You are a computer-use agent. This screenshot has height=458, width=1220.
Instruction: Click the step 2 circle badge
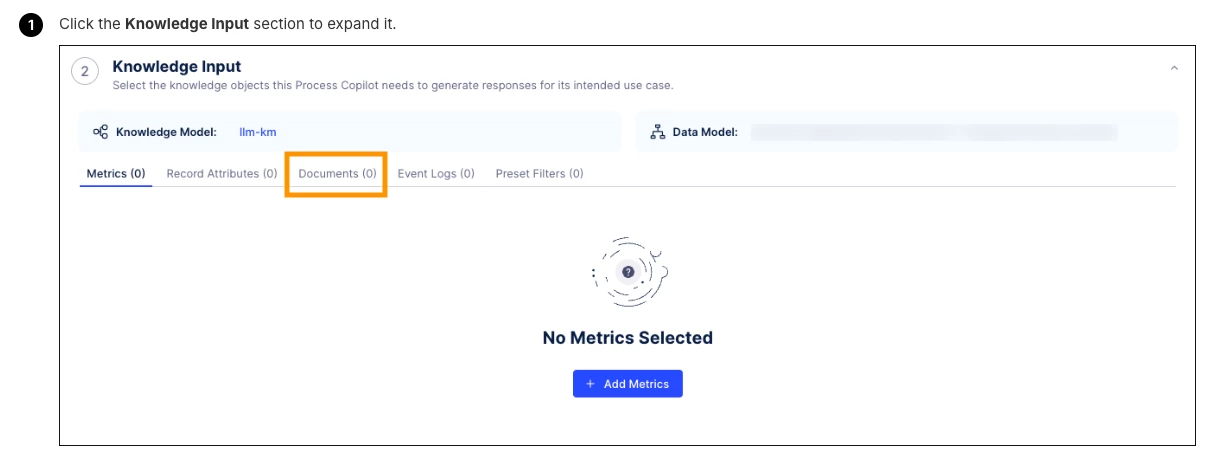[85, 72]
